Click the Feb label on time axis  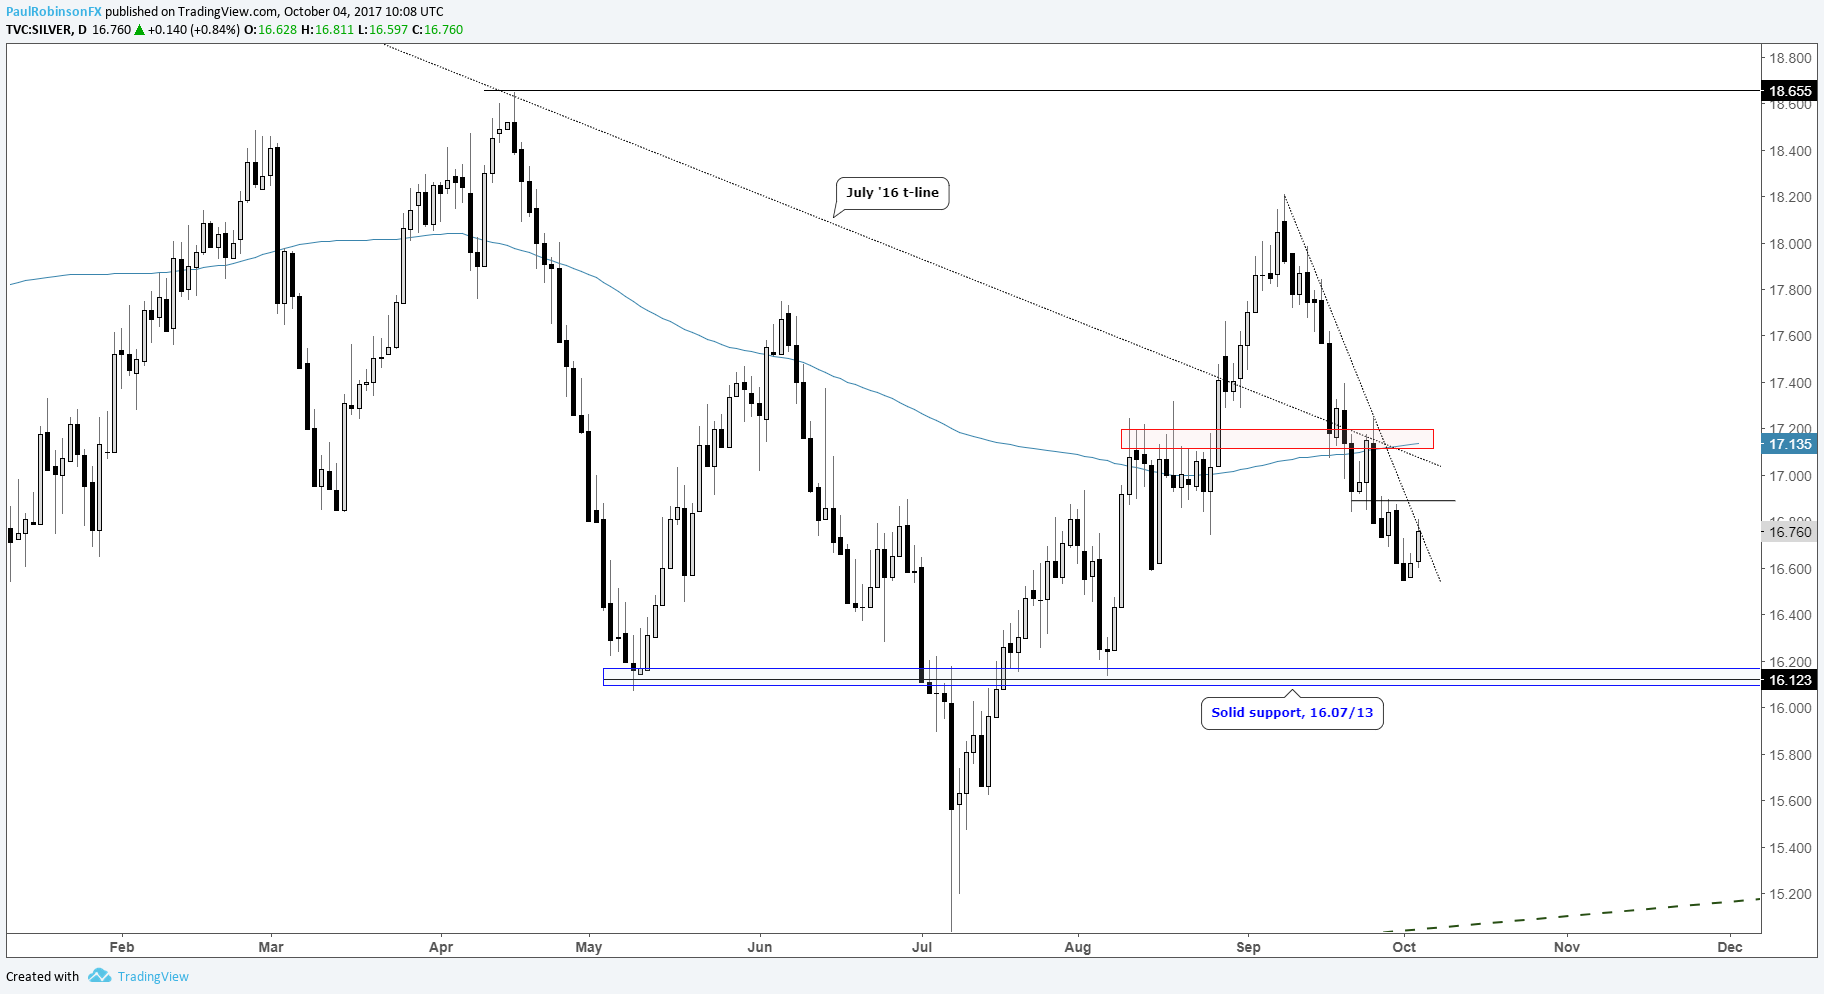pos(121,947)
